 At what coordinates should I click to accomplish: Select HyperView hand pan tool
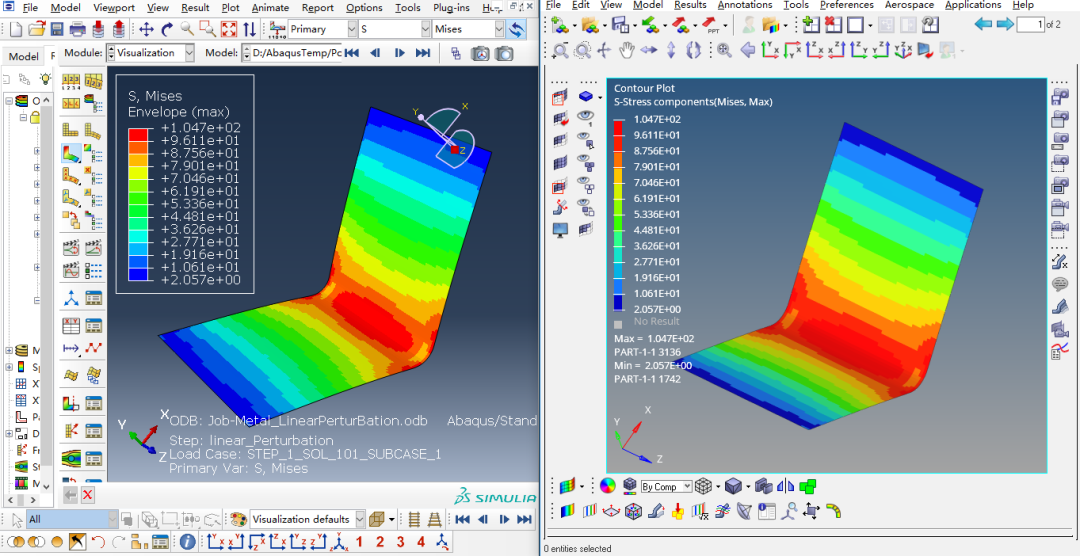tap(626, 50)
